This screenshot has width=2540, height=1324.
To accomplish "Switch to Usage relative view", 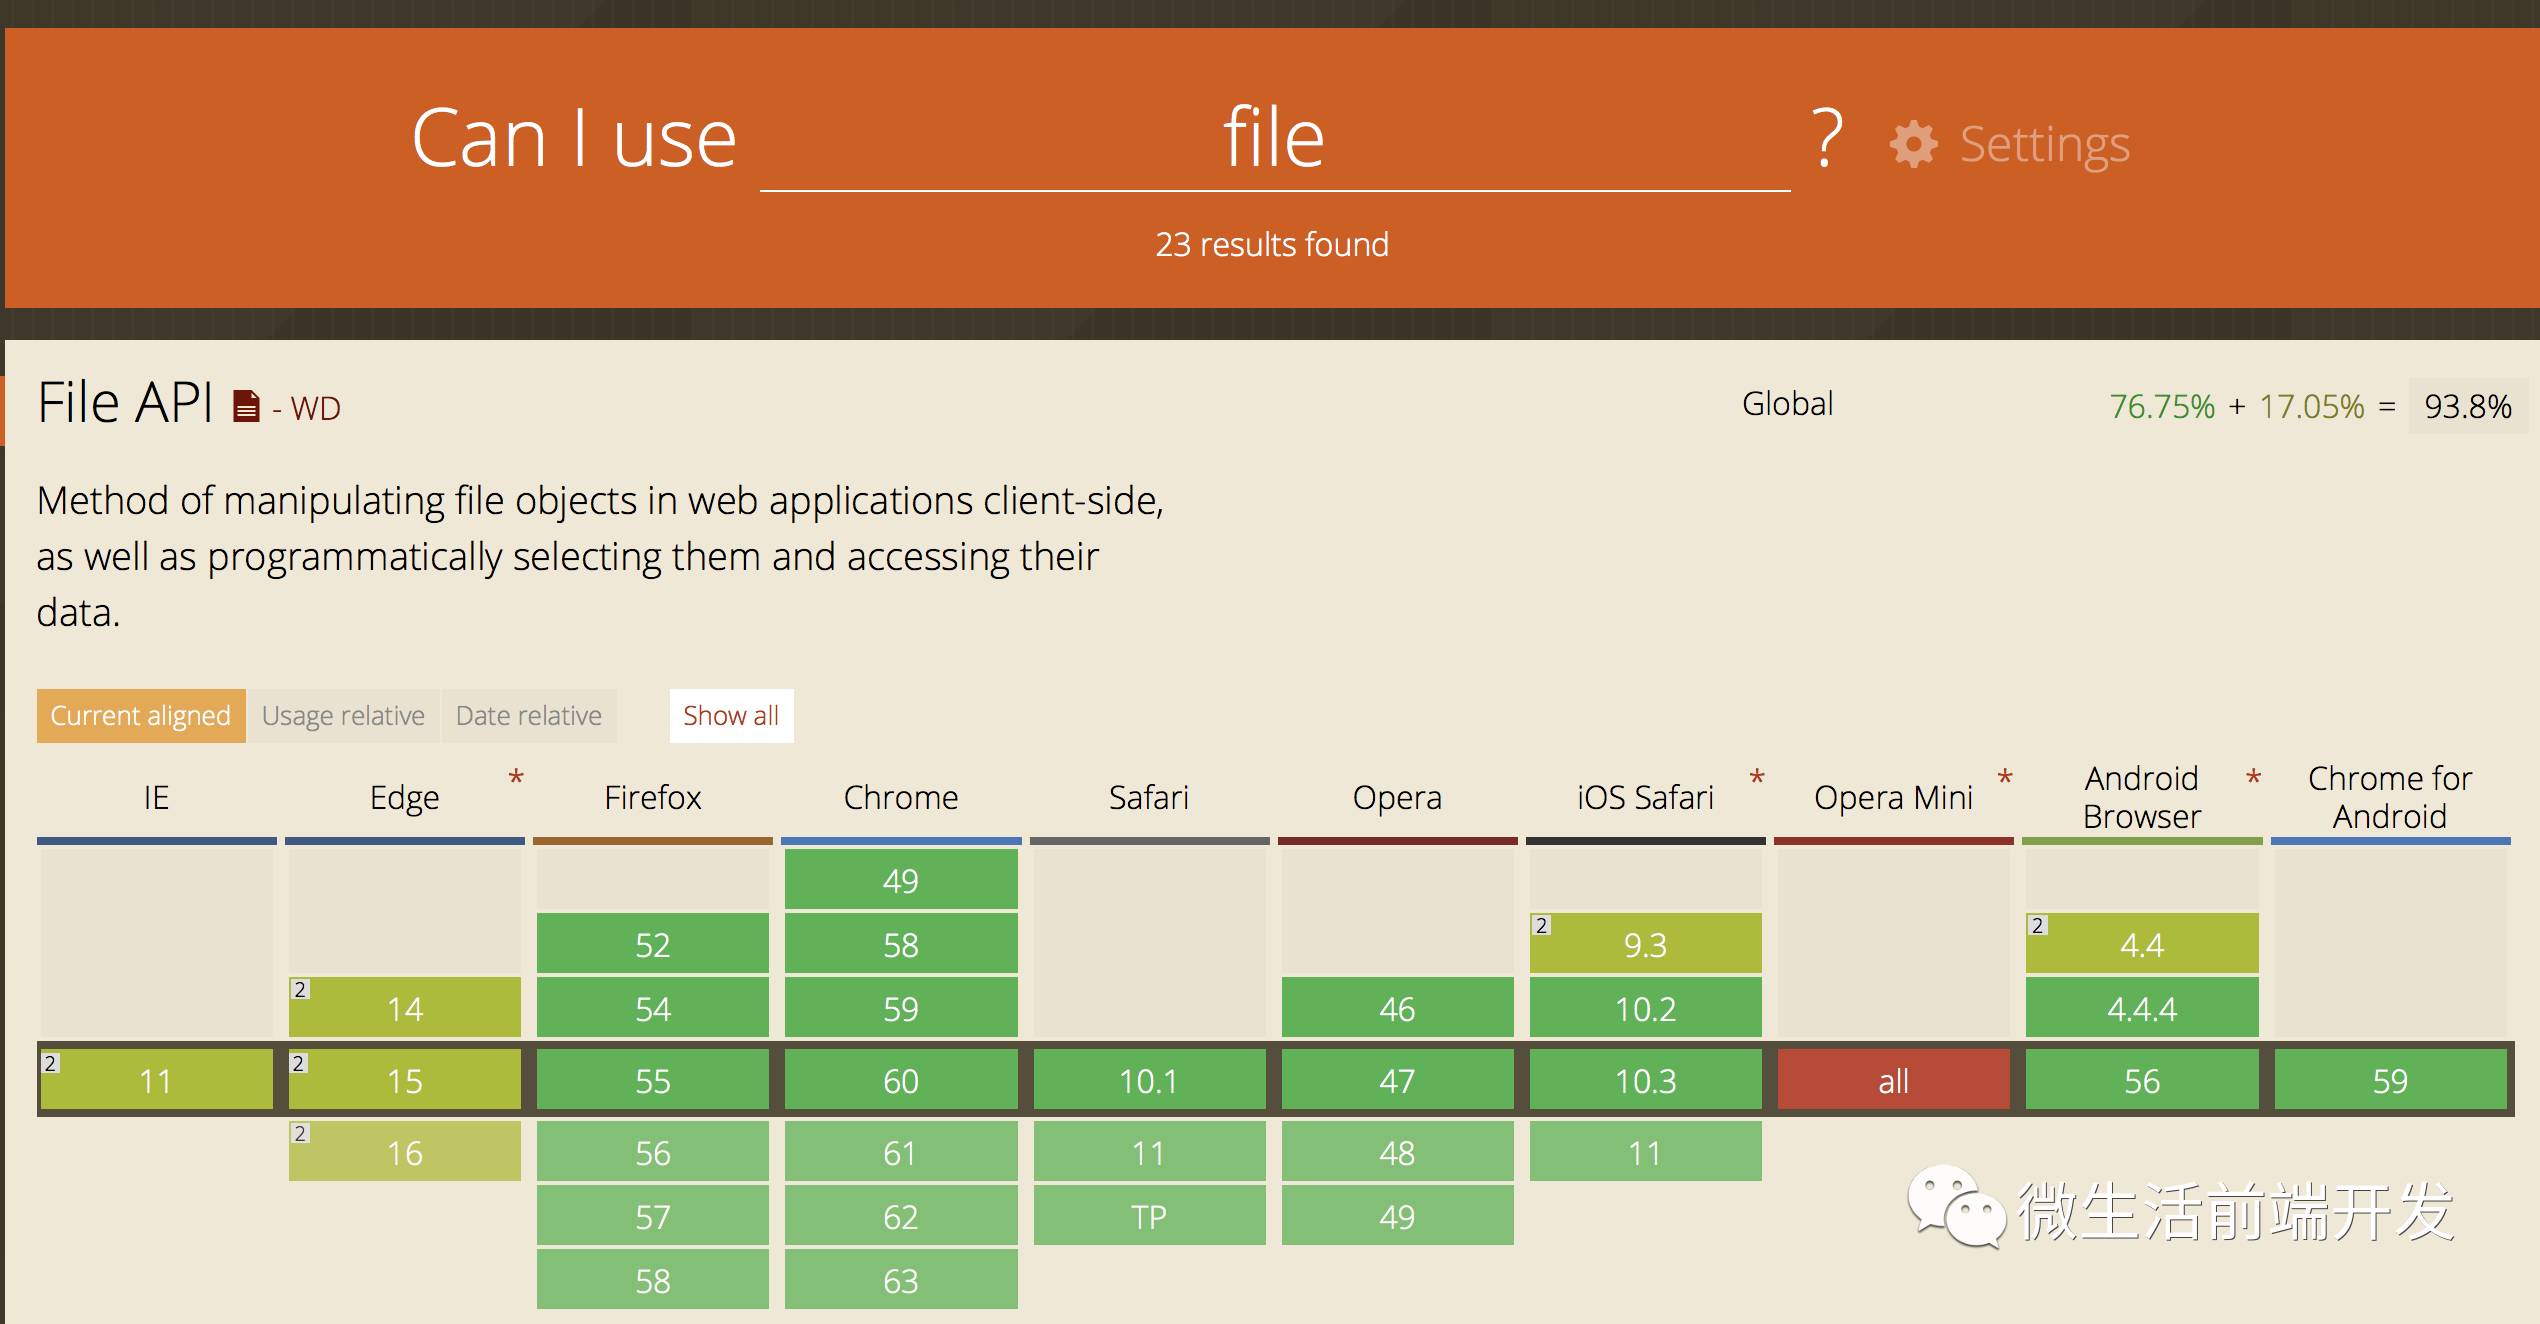I will pos(343,716).
